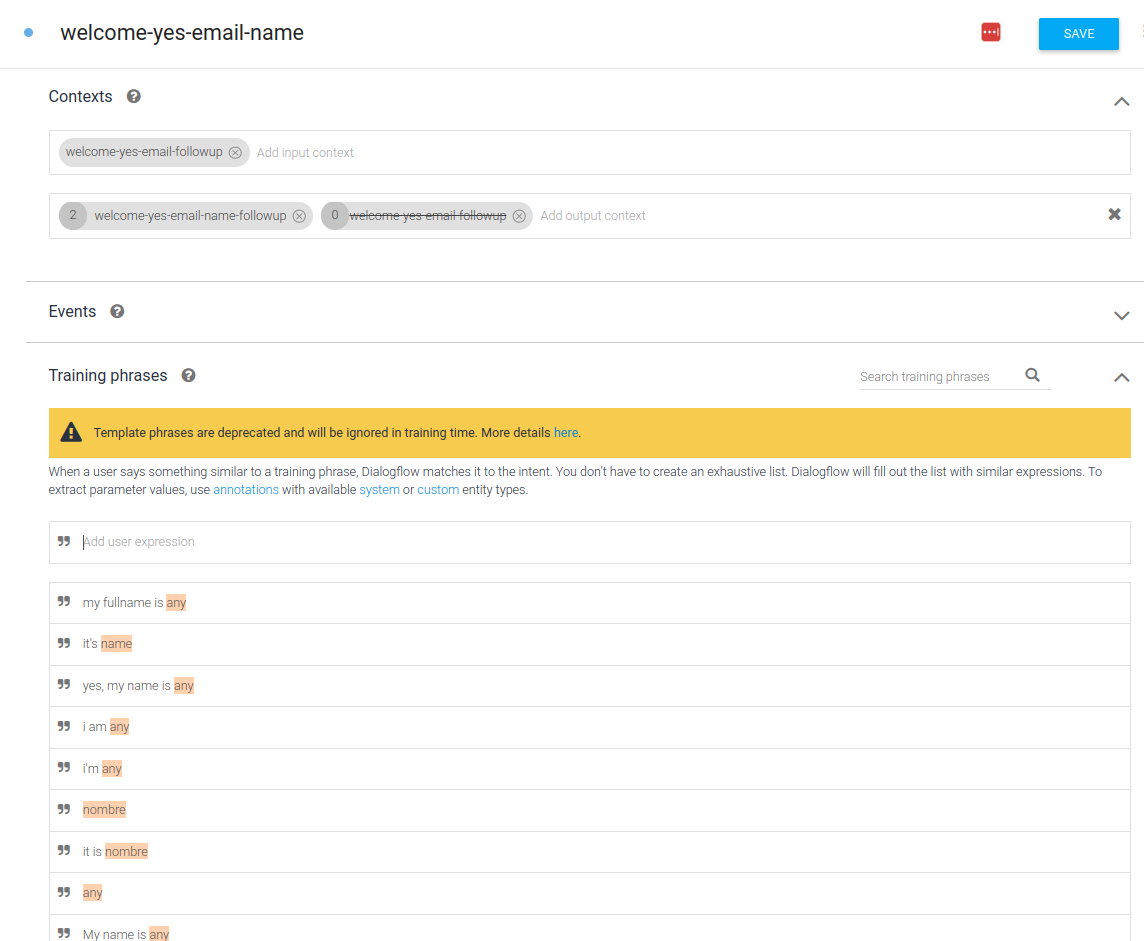Collapse the Training phrases section

[x=1121, y=377]
